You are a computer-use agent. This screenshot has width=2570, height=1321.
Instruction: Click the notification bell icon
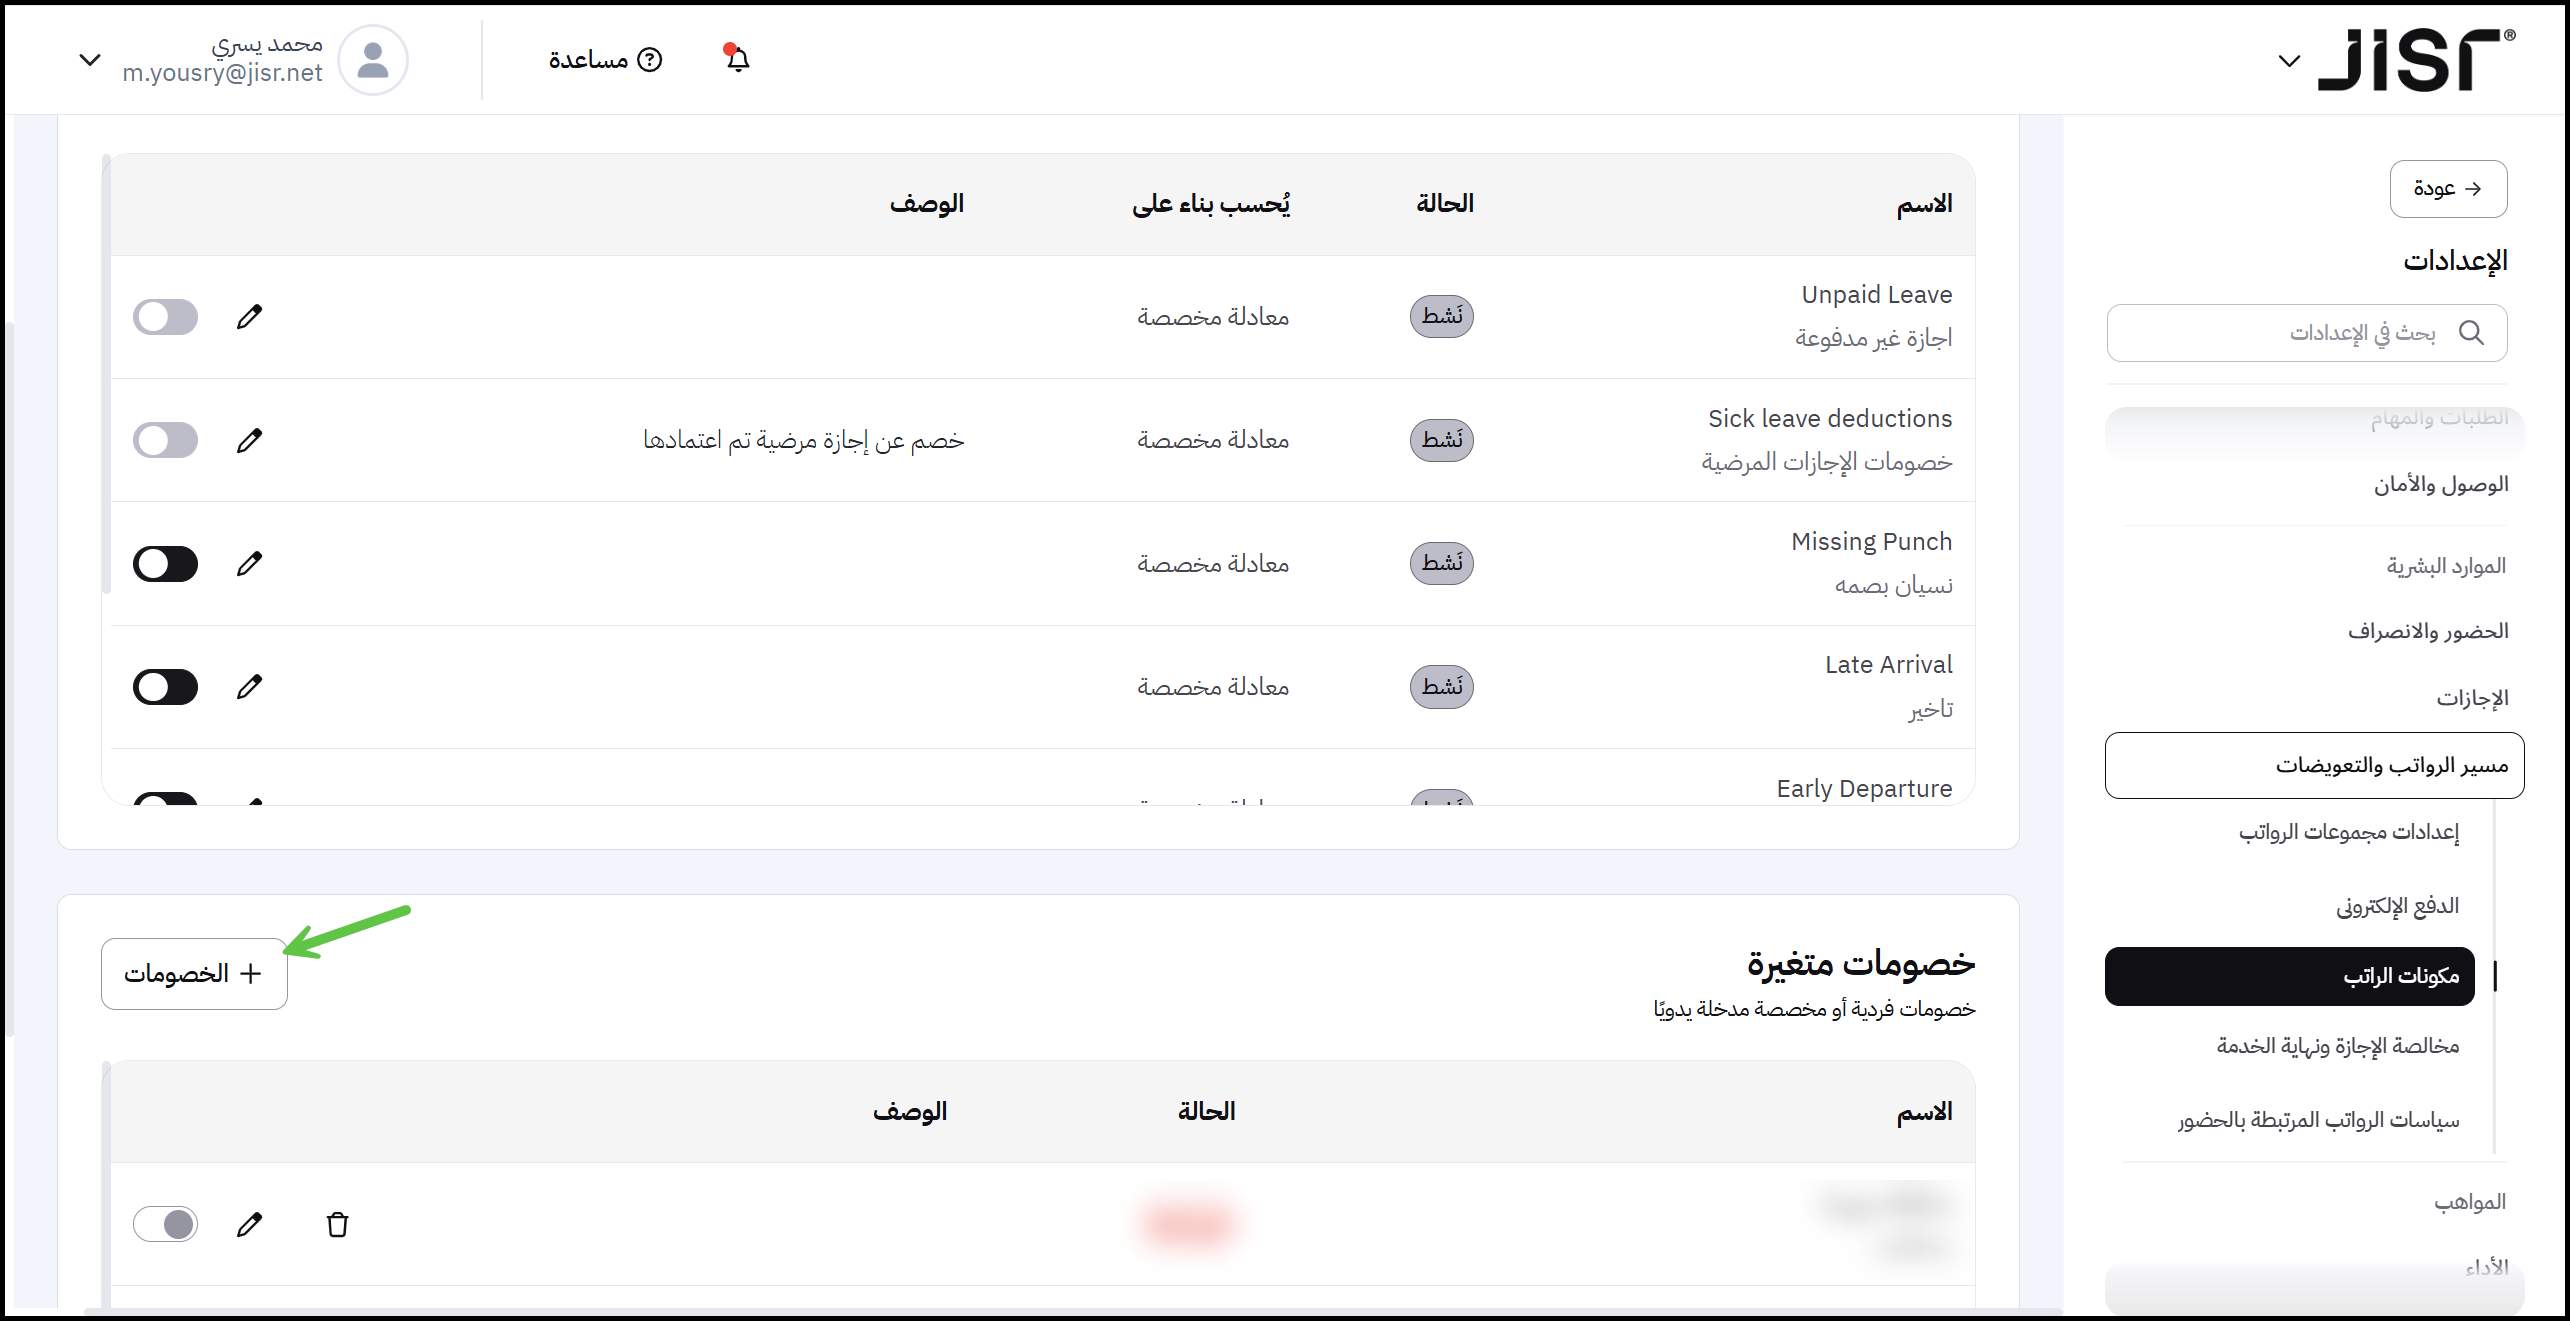point(737,59)
